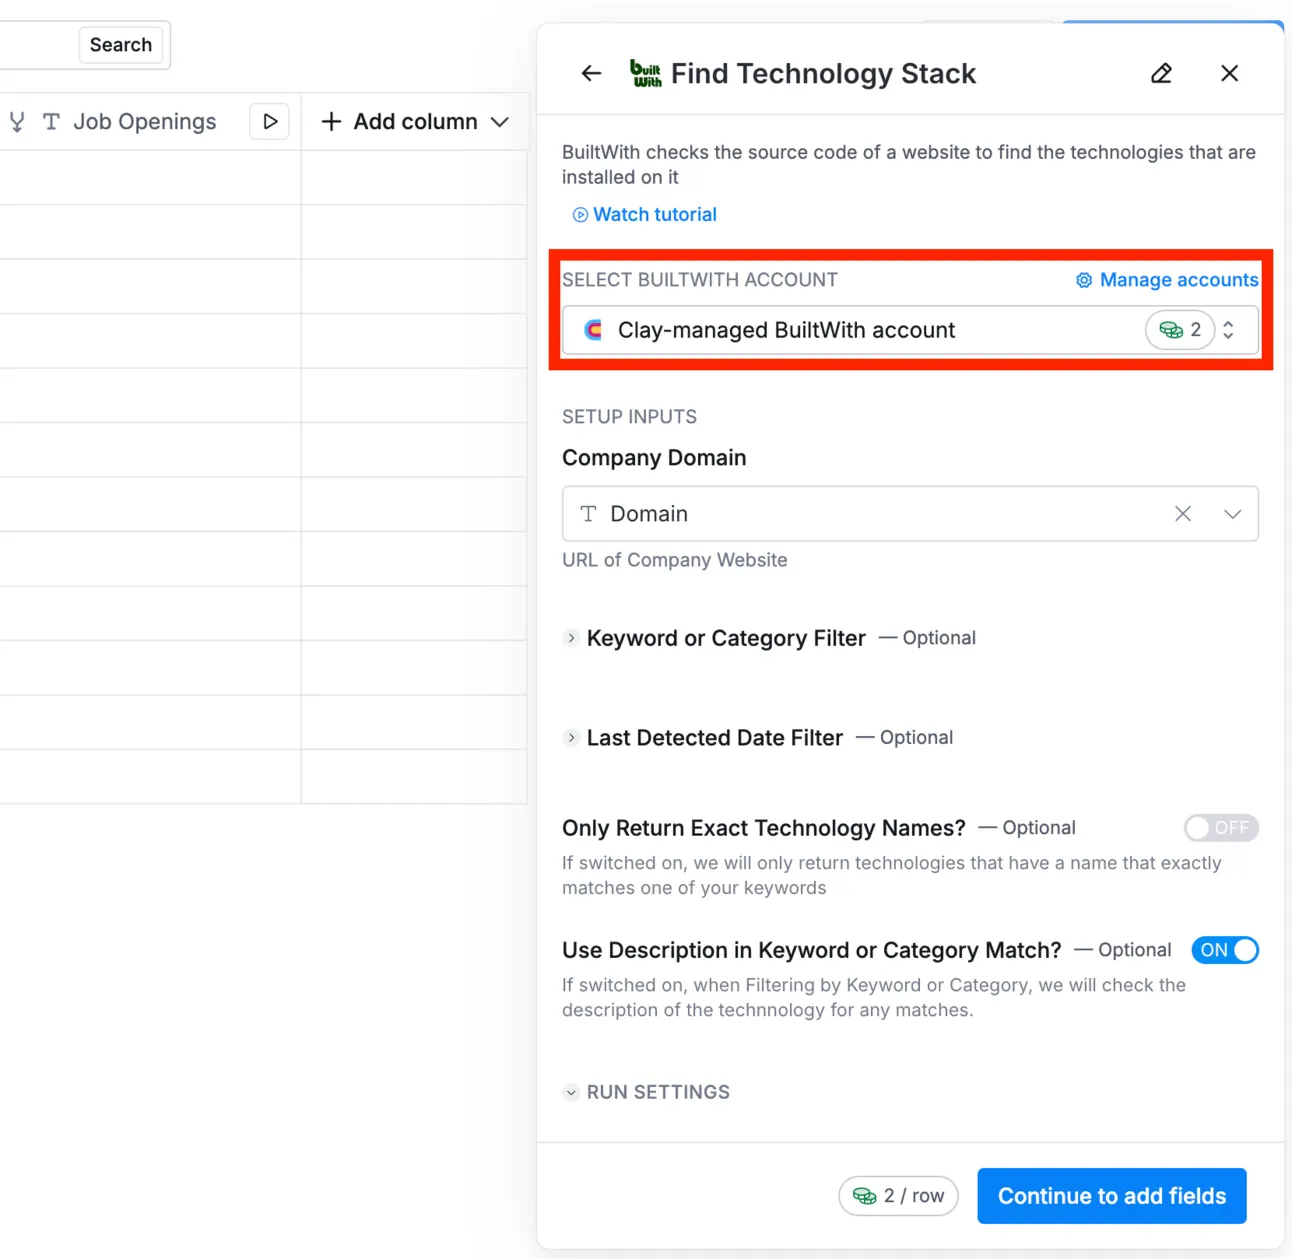Image resolution: width=1292 pixels, height=1259 pixels.
Task: Toggle Only Return Exact Technology Names switch
Action: pyautogui.click(x=1221, y=828)
